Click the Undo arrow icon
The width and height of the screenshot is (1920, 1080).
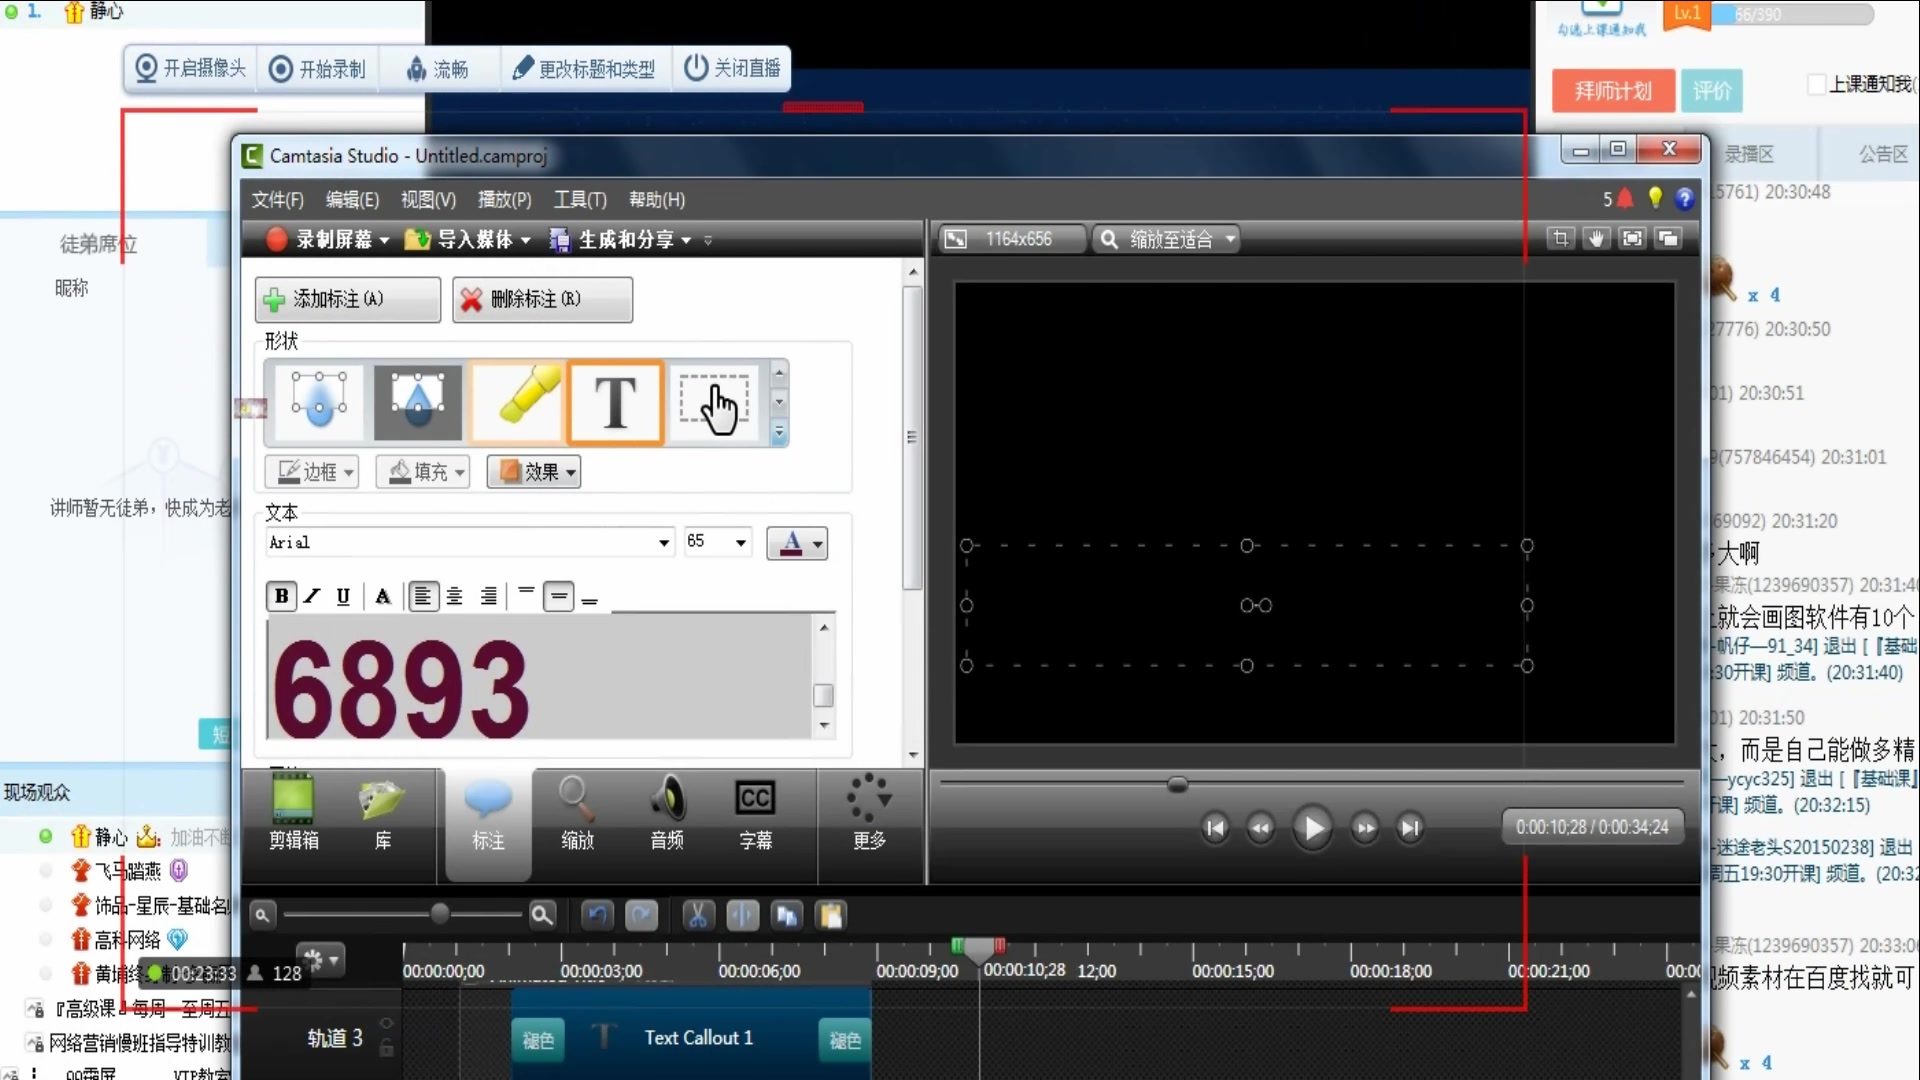(598, 915)
